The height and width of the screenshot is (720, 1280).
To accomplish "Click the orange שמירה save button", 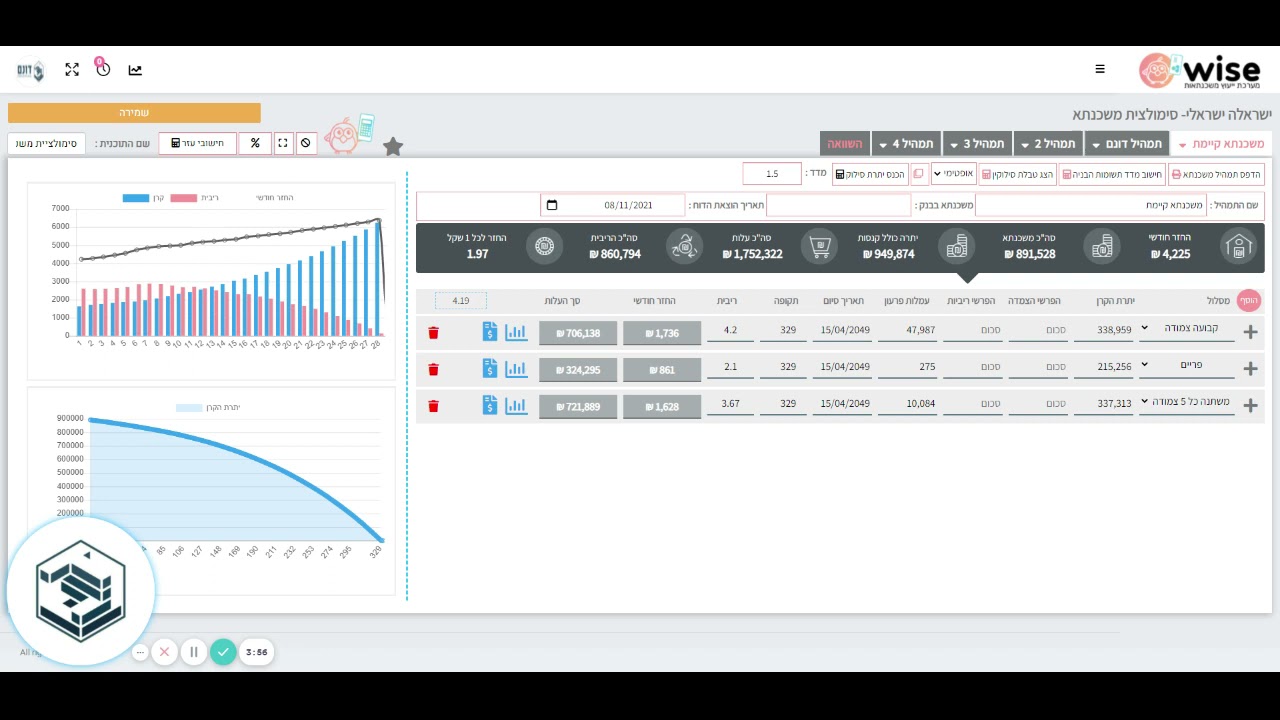I will 134,113.
